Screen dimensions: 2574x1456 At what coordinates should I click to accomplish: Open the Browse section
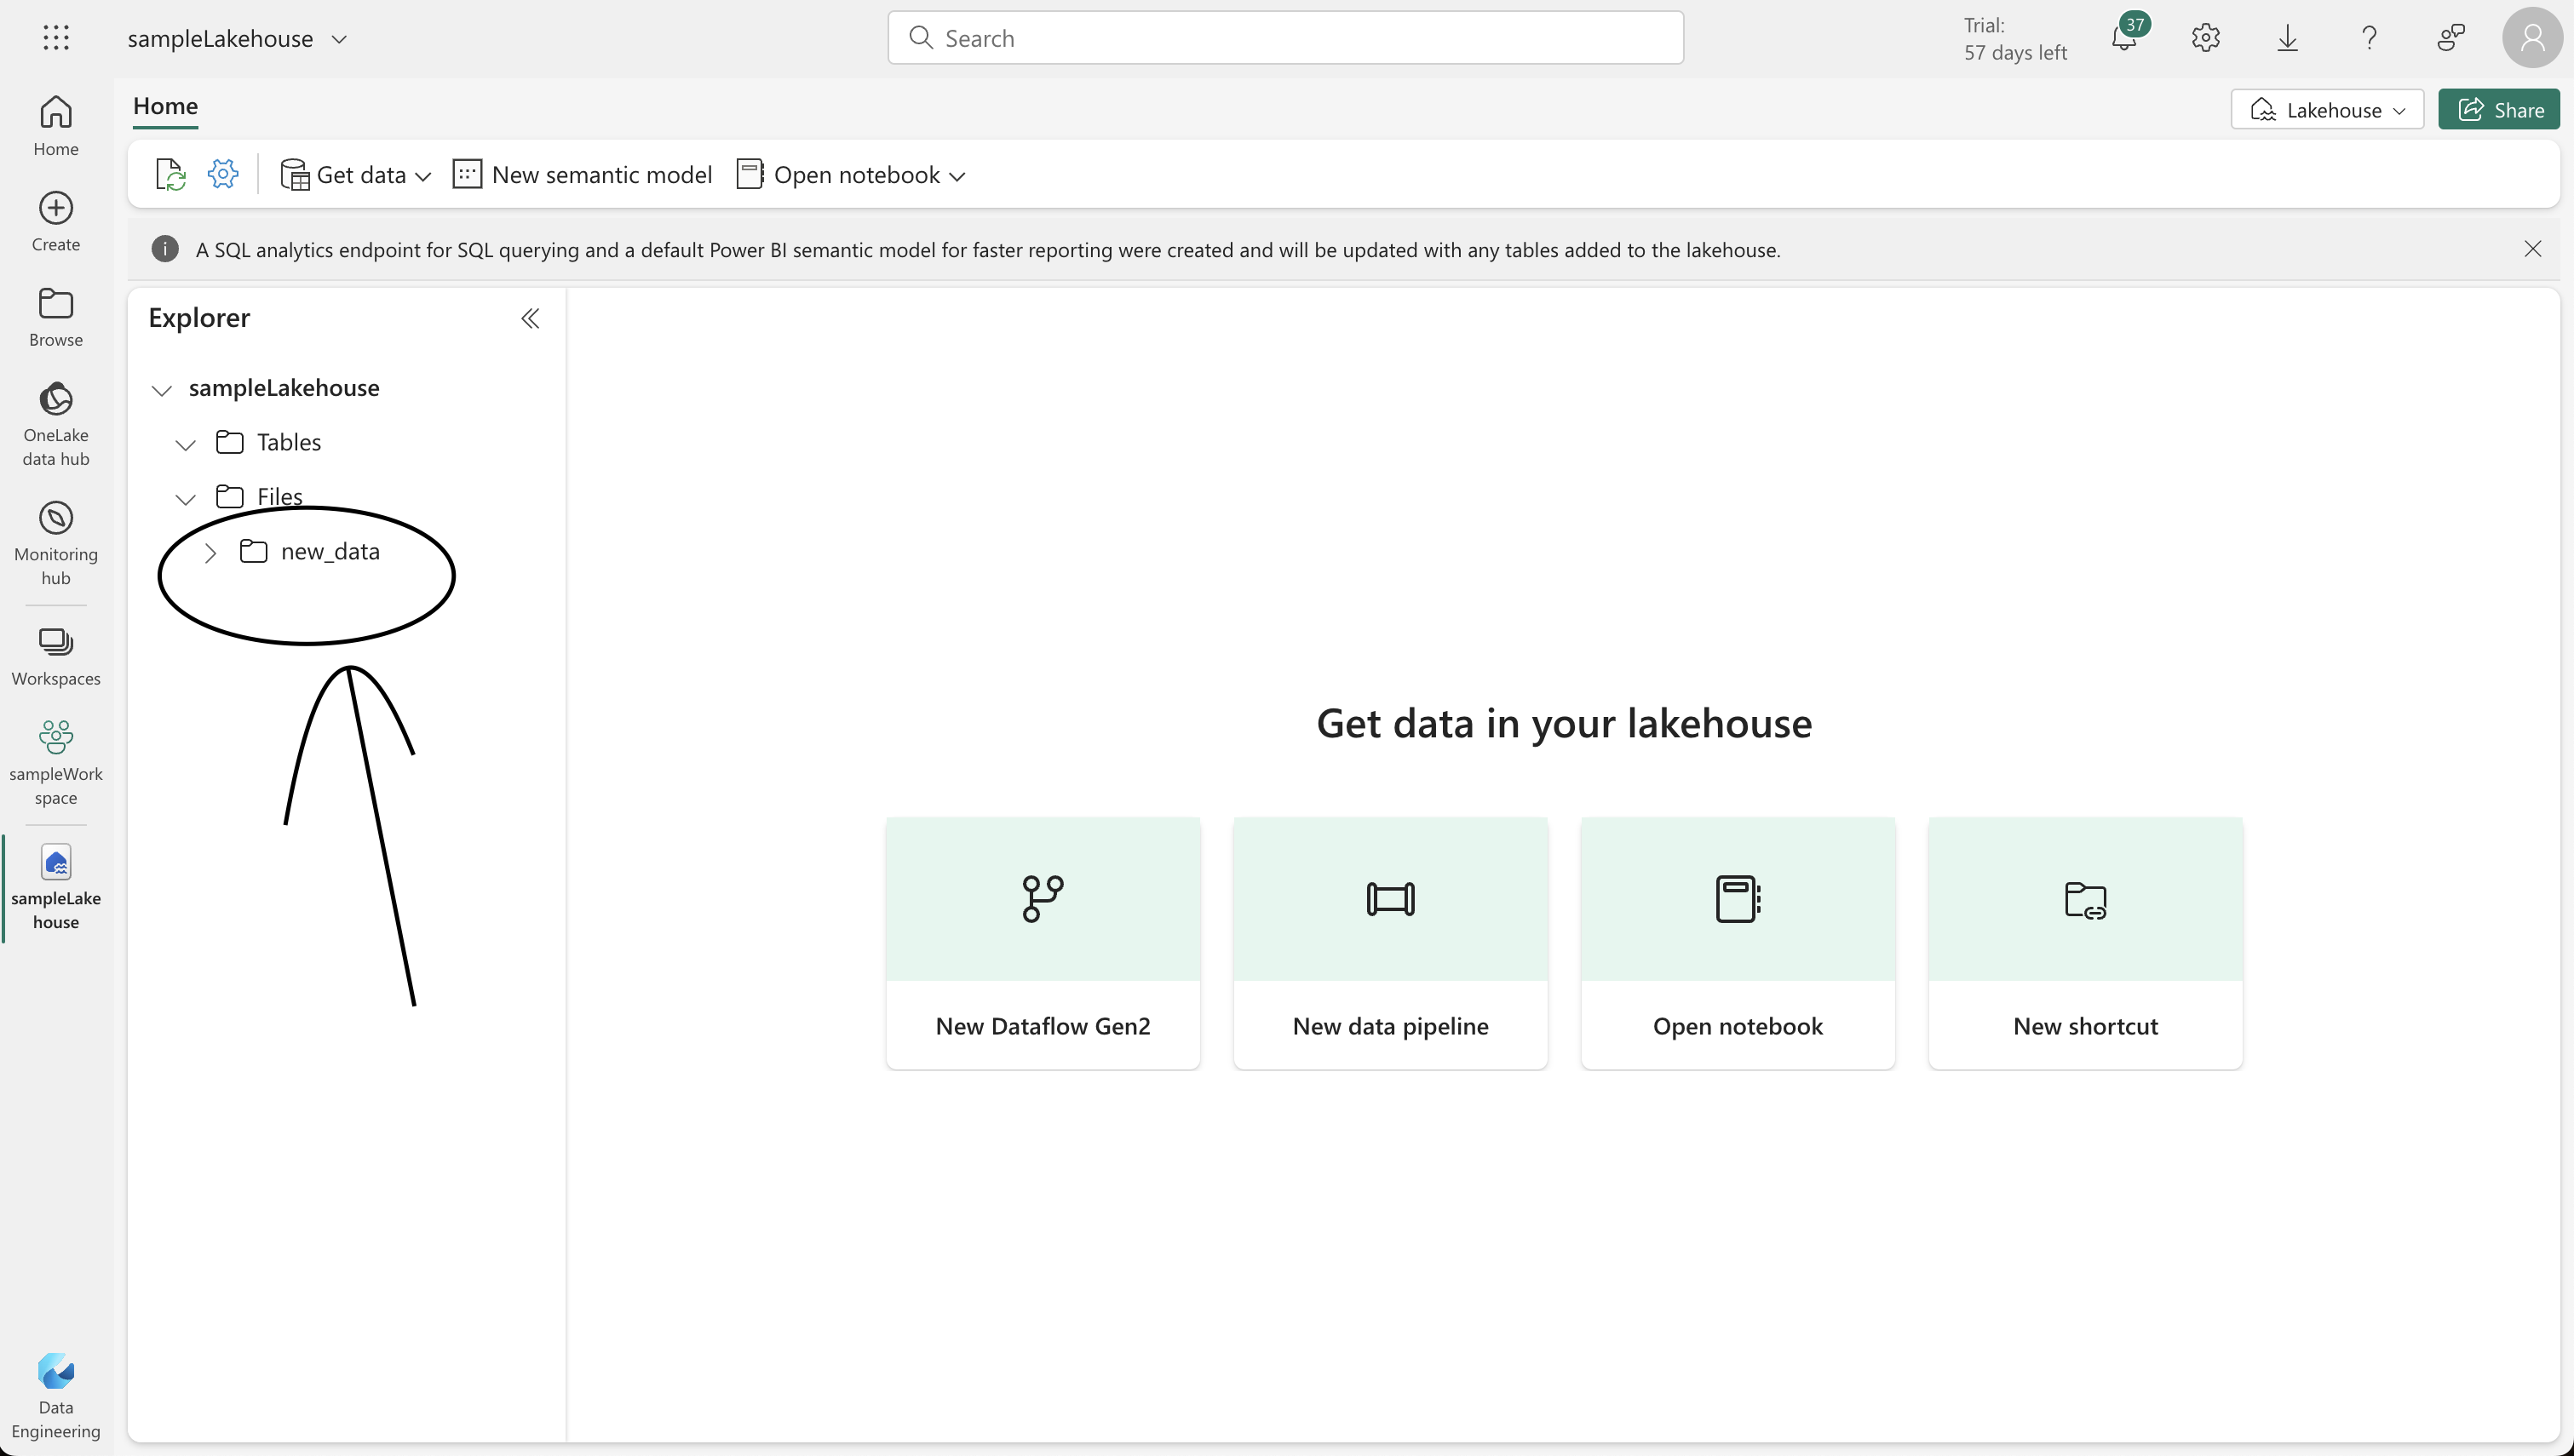coord(56,317)
